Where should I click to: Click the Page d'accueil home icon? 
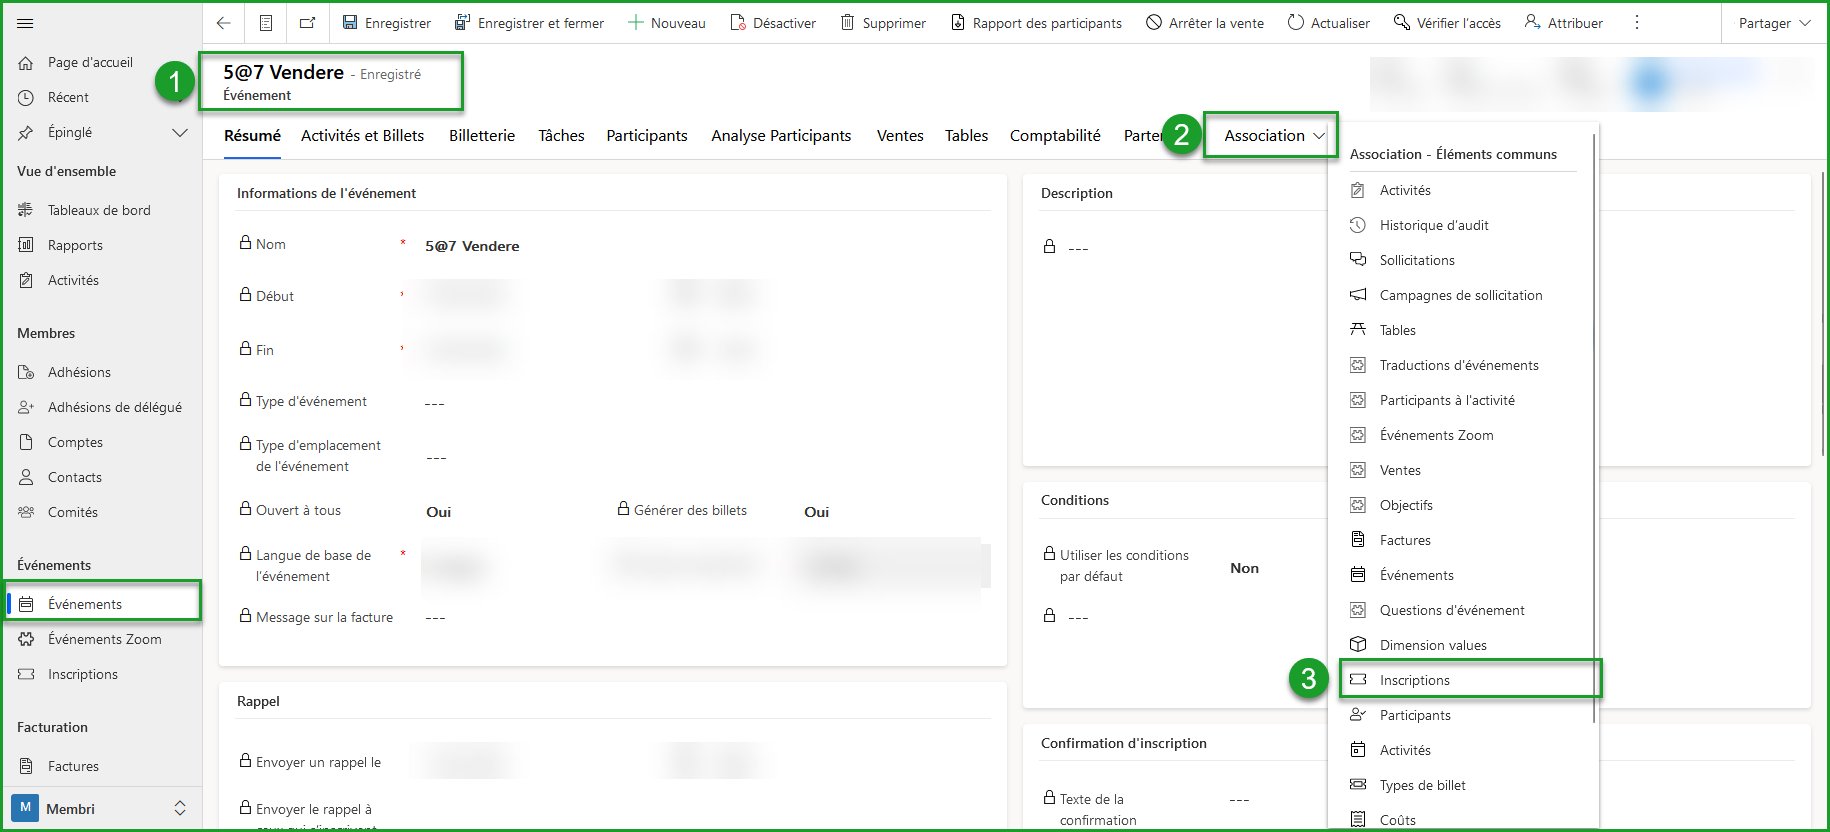[26, 62]
